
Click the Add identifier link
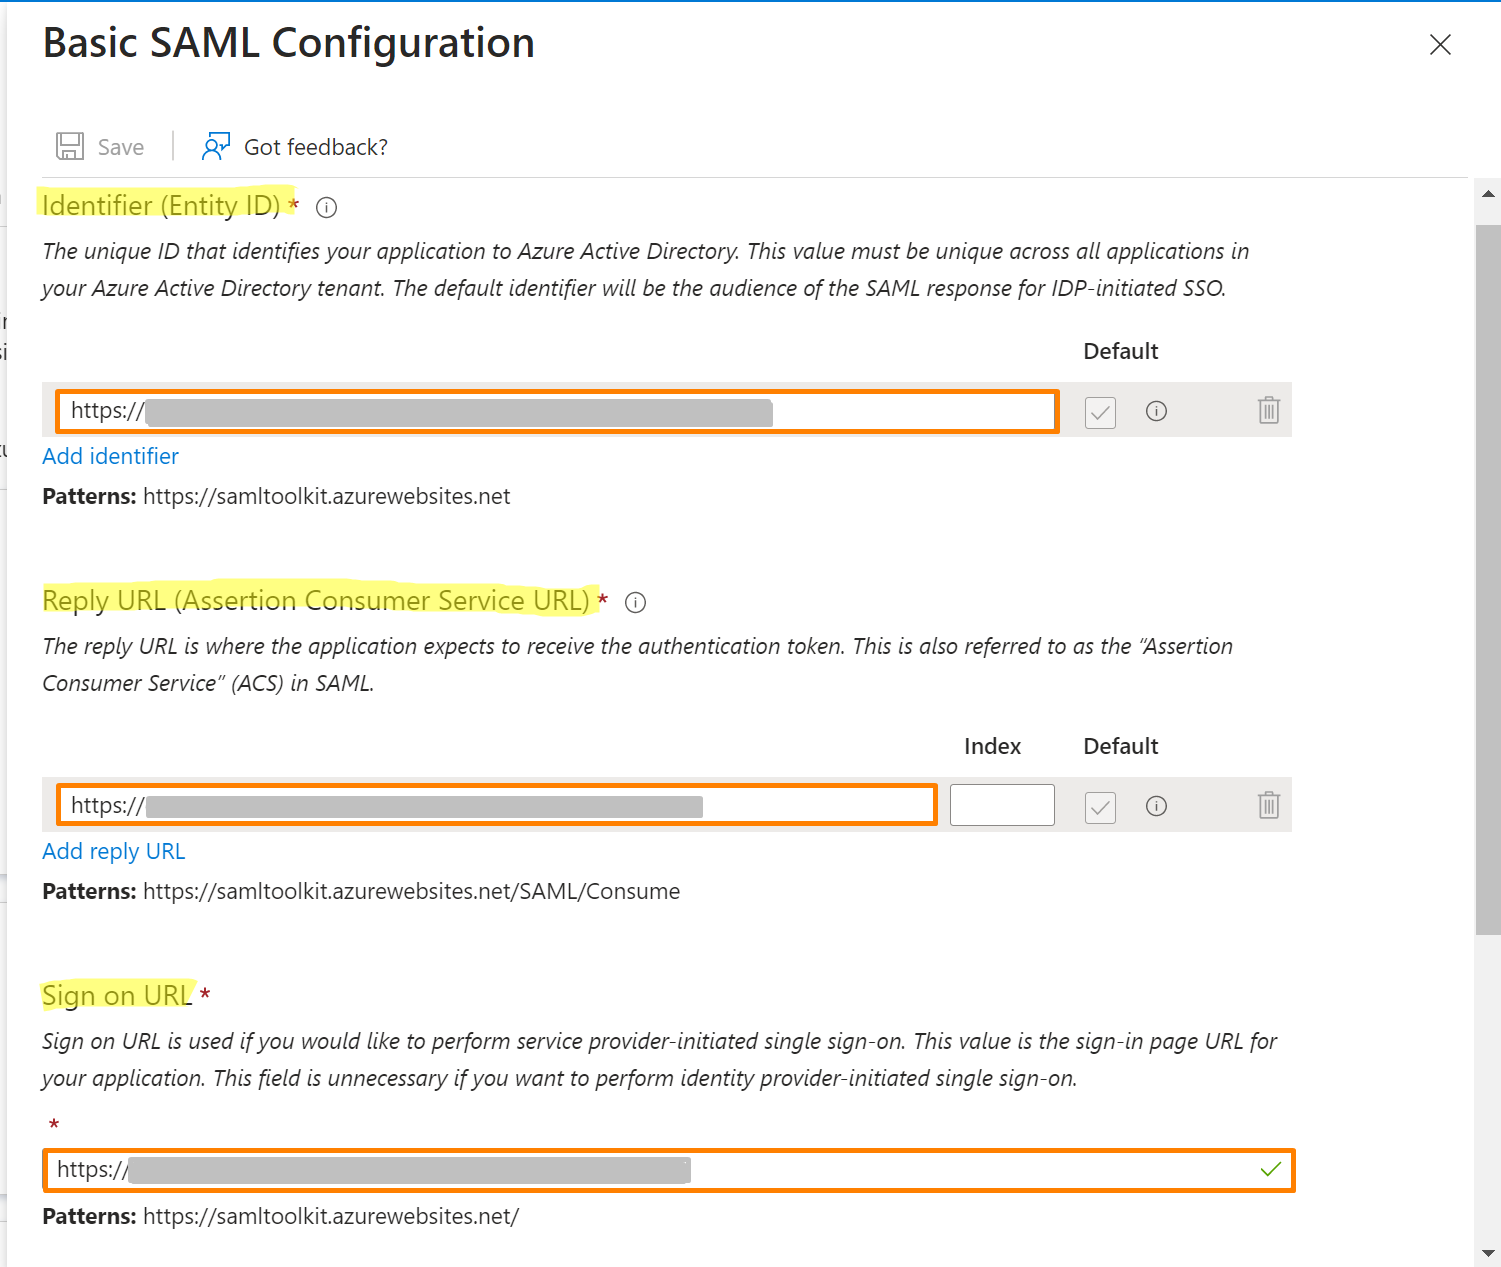point(110,456)
